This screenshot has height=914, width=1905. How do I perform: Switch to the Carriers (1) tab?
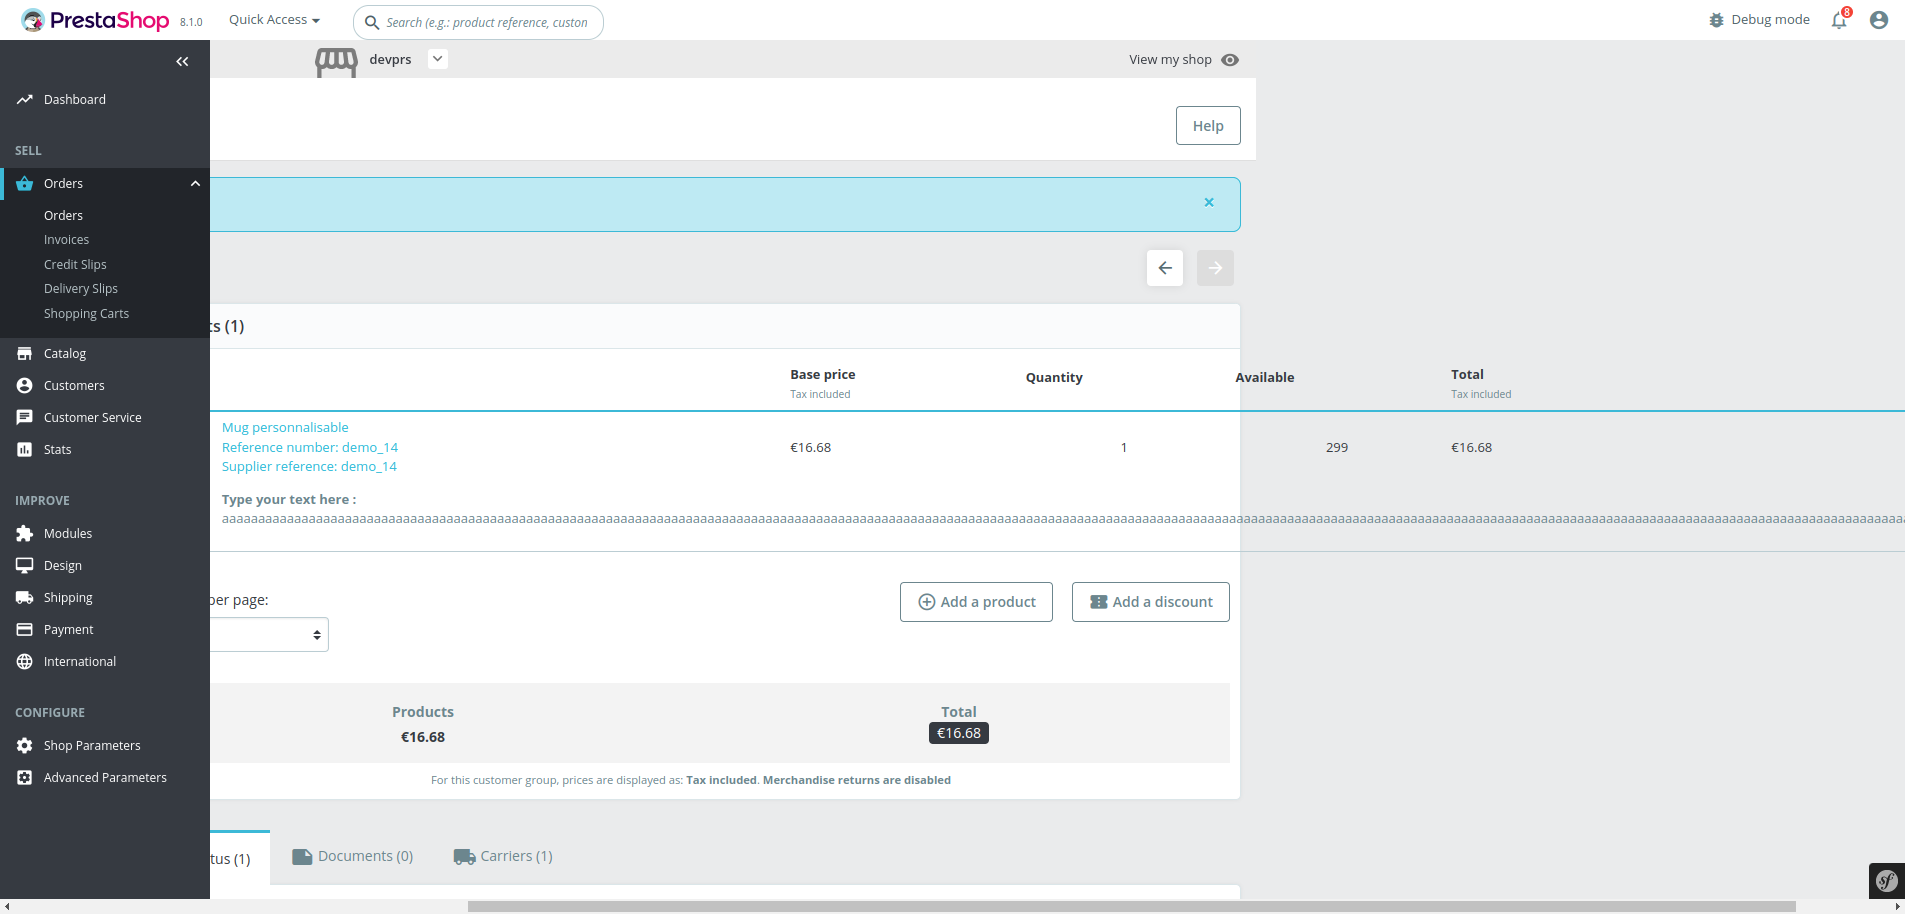click(x=503, y=856)
